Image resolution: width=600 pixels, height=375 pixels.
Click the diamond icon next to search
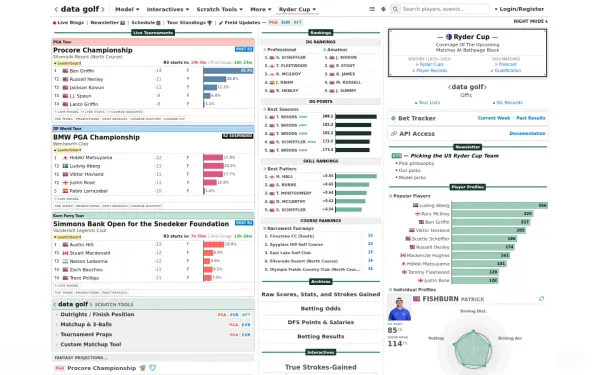[x=383, y=9]
